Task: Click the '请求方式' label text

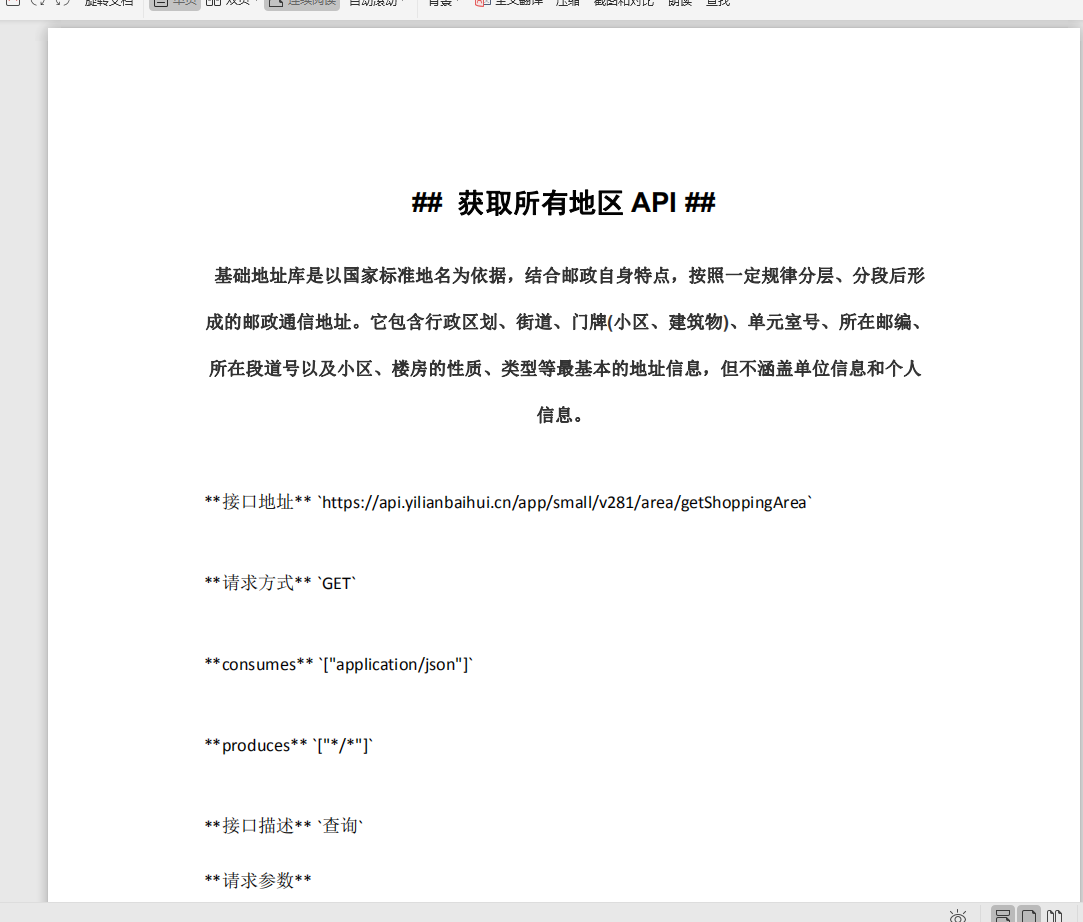Action: point(258,583)
